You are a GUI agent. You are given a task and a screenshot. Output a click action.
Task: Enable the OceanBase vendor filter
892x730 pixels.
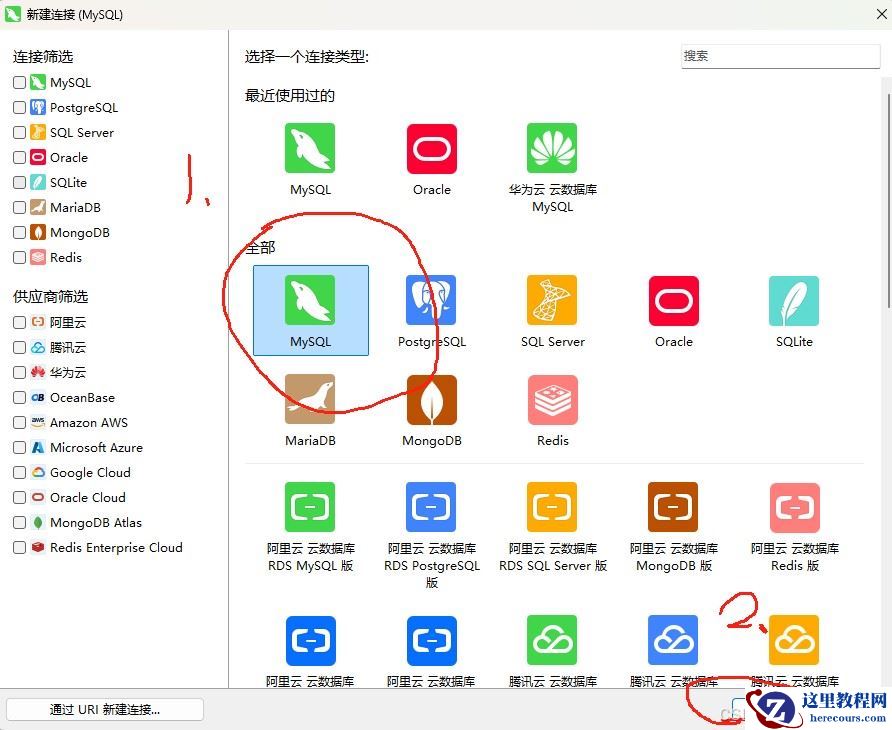[x=19, y=398]
